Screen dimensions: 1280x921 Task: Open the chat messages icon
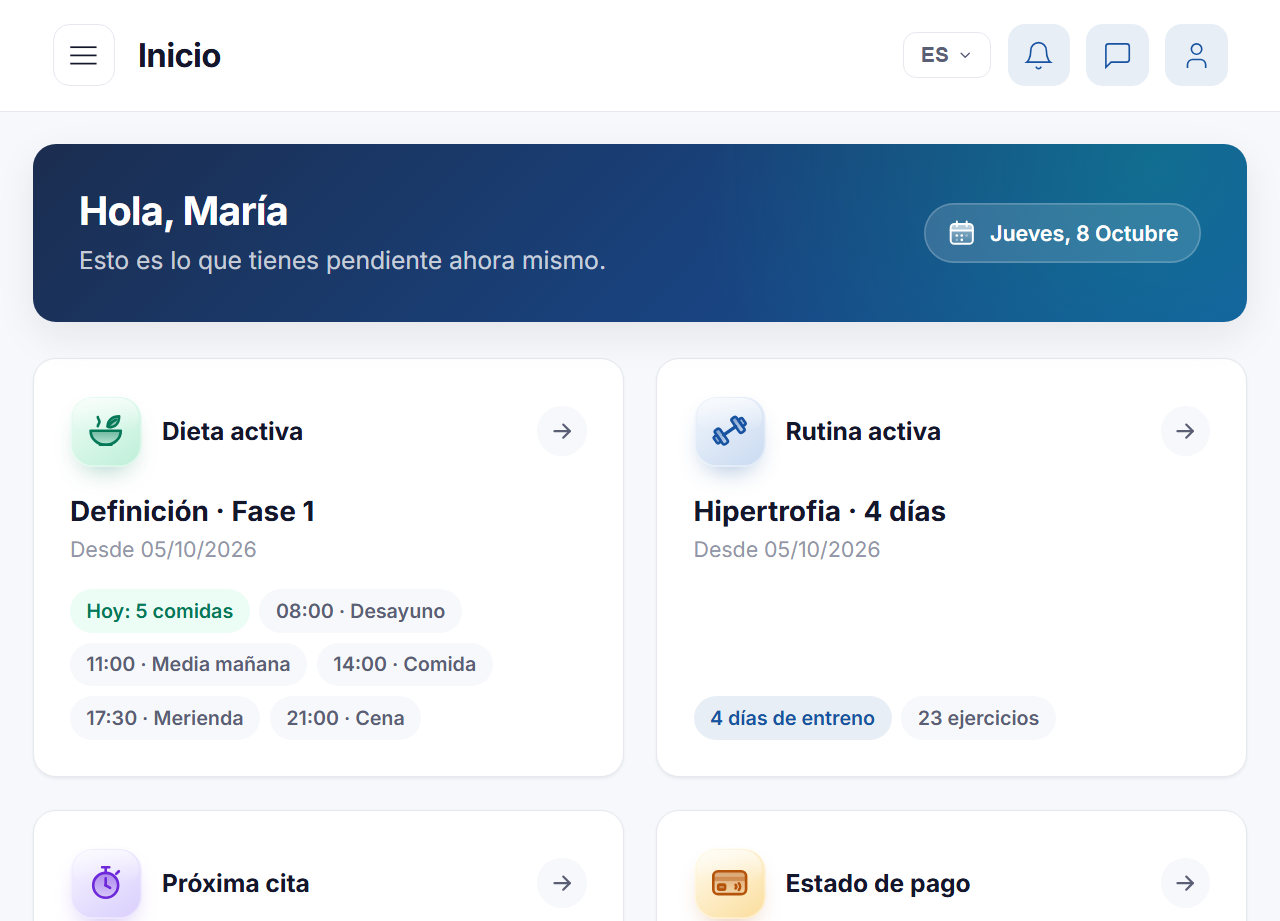[1117, 55]
